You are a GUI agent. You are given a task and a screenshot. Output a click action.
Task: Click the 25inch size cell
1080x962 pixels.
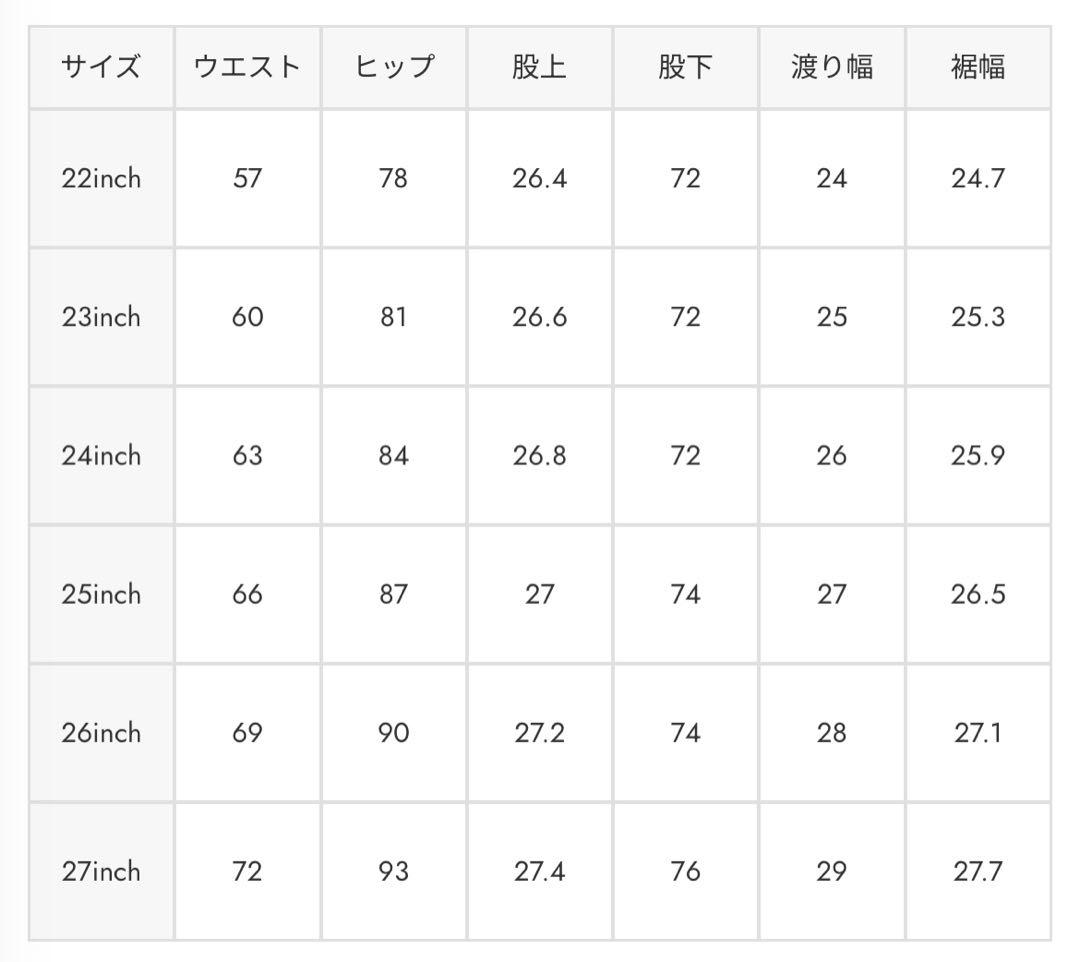coord(101,594)
